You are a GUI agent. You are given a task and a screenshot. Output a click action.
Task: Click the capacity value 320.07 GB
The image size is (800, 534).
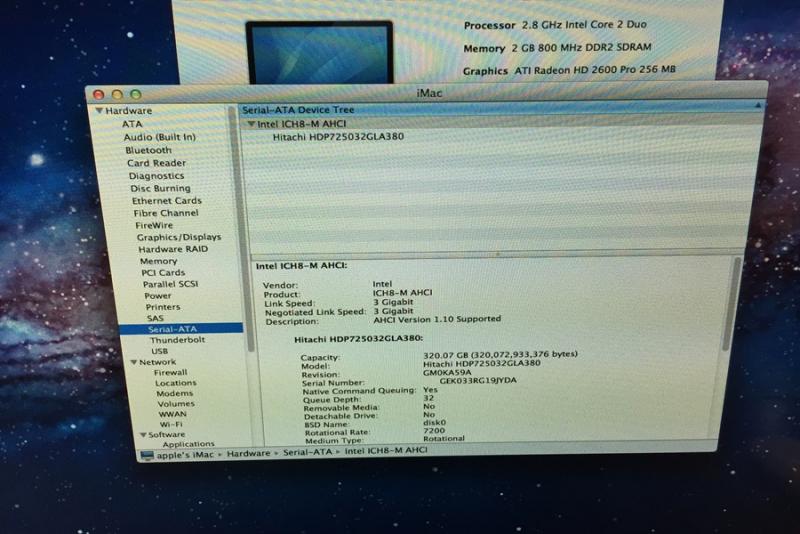(500, 354)
